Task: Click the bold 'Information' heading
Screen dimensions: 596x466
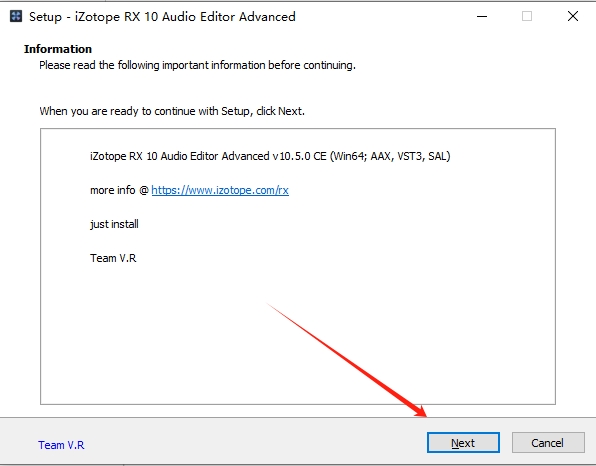Action: pos(58,49)
